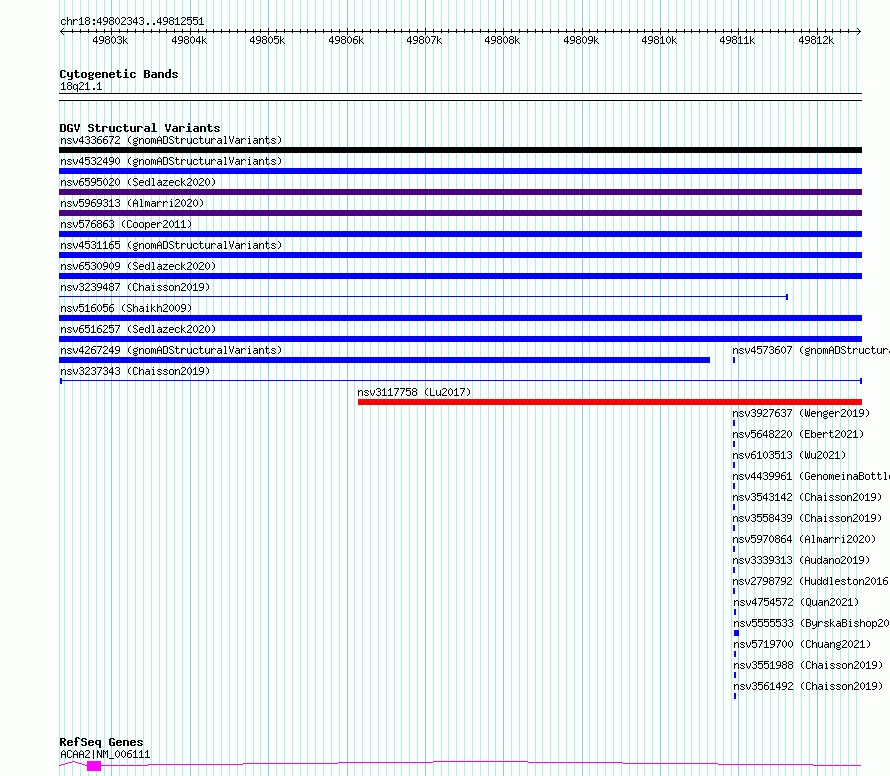Click the Cytogenetic Bands track title
The height and width of the screenshot is (776, 890).
pos(119,74)
